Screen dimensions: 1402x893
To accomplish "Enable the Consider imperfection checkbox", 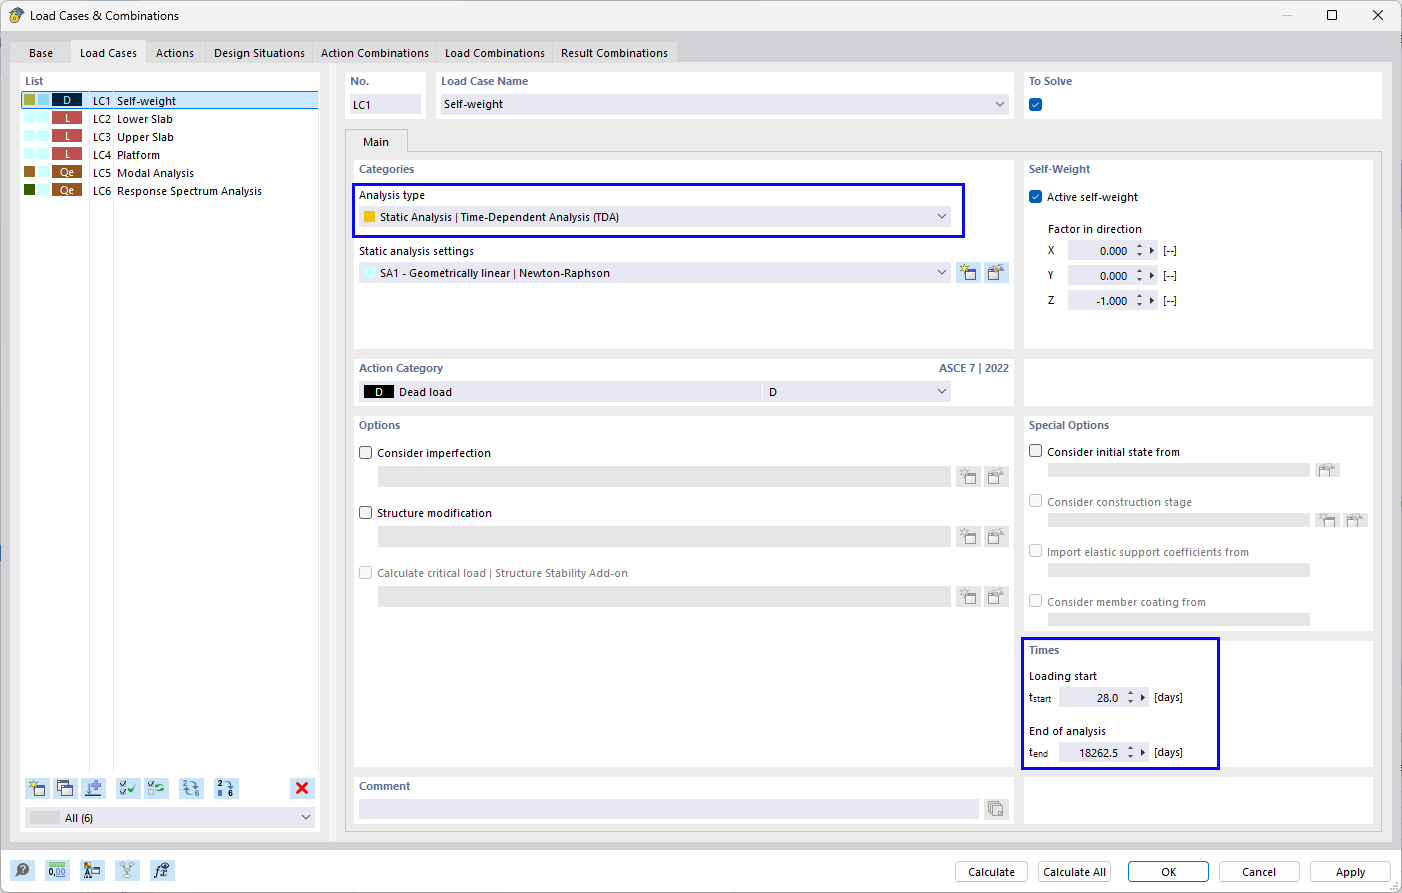I will coord(365,452).
